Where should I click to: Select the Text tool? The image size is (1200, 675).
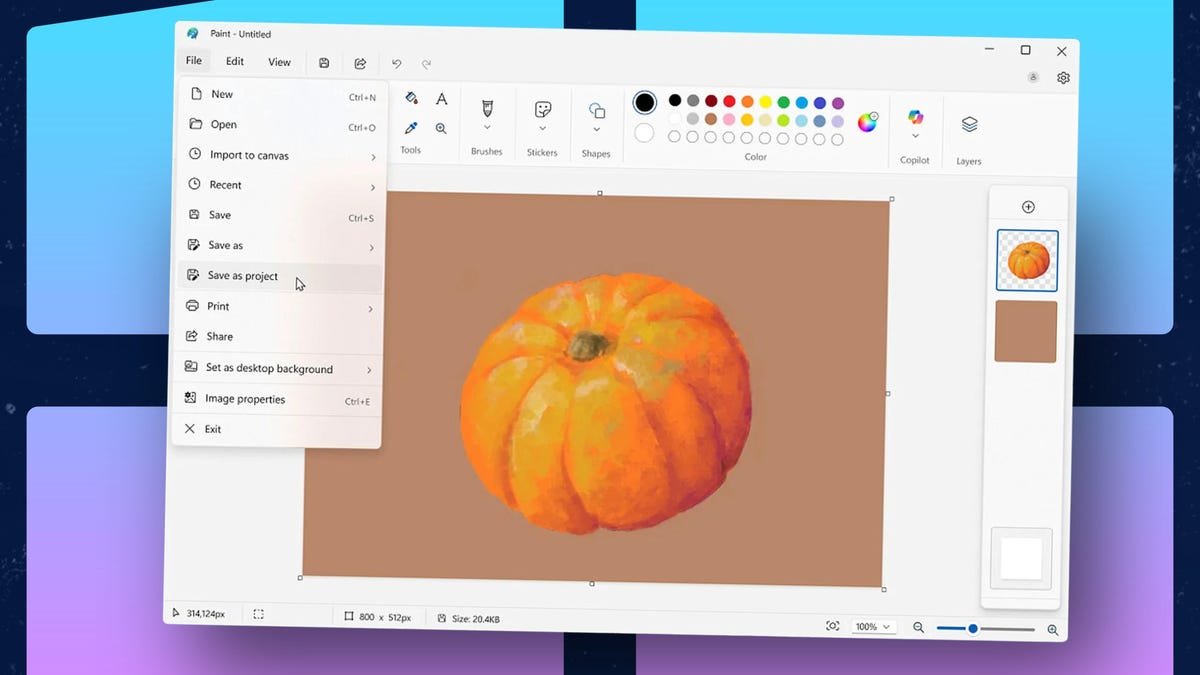pos(441,98)
